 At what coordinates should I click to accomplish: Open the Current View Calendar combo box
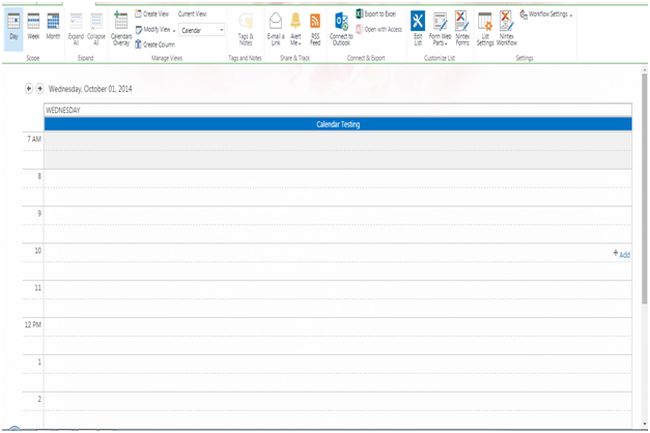(x=202, y=30)
